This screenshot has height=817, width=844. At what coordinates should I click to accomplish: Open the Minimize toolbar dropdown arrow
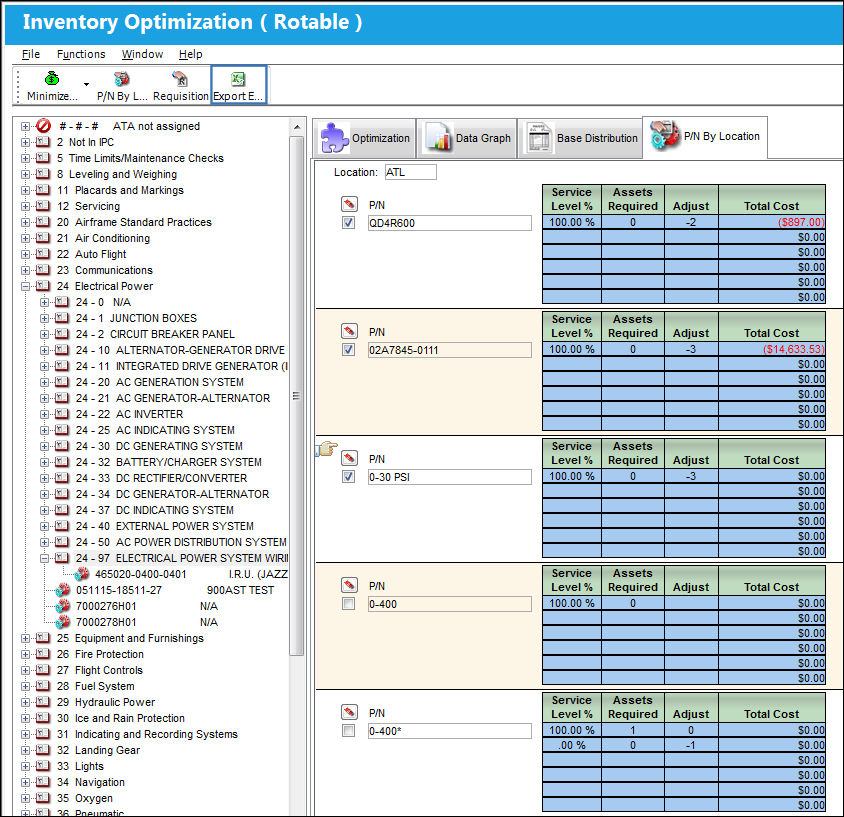coord(86,84)
